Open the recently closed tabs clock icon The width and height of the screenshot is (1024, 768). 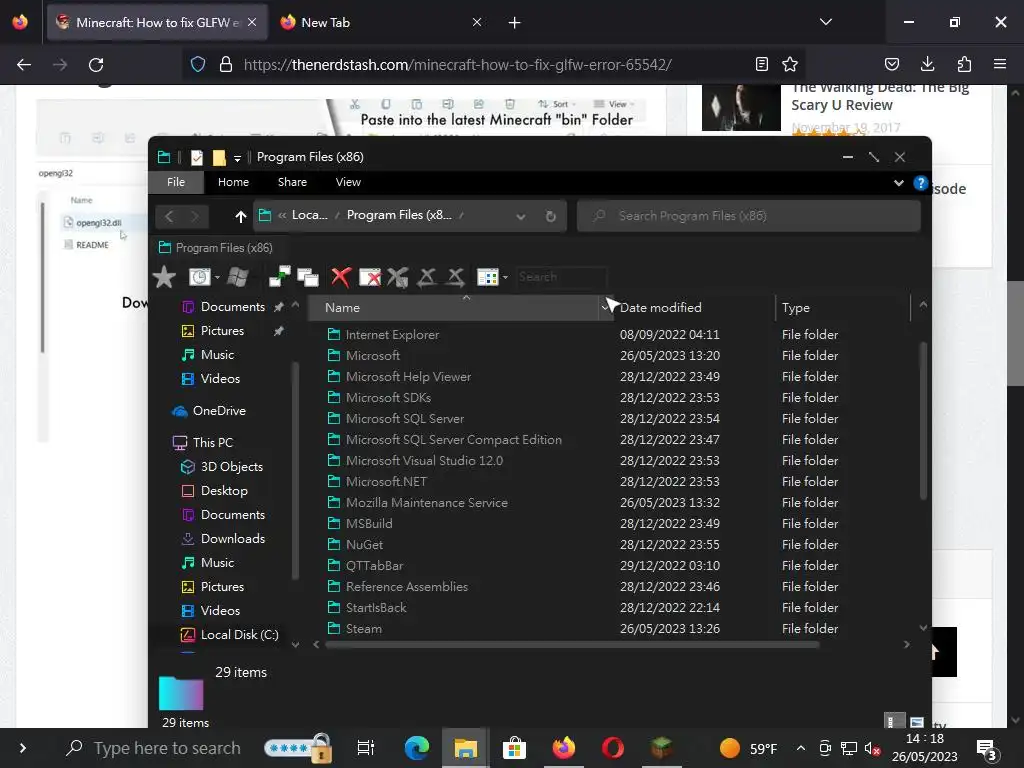point(199,277)
